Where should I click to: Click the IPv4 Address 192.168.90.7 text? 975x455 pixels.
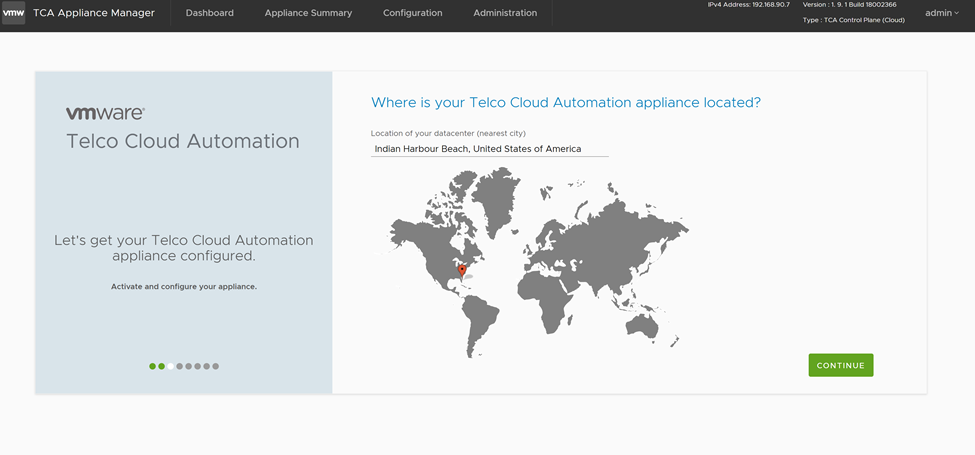(x=749, y=4)
